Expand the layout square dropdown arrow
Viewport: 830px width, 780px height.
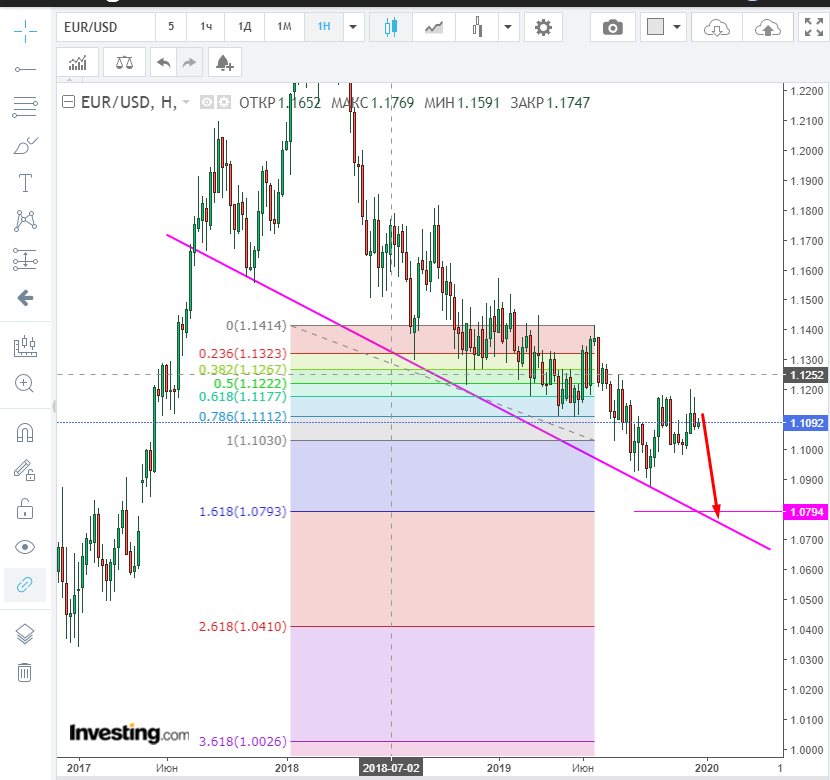pyautogui.click(x=677, y=27)
